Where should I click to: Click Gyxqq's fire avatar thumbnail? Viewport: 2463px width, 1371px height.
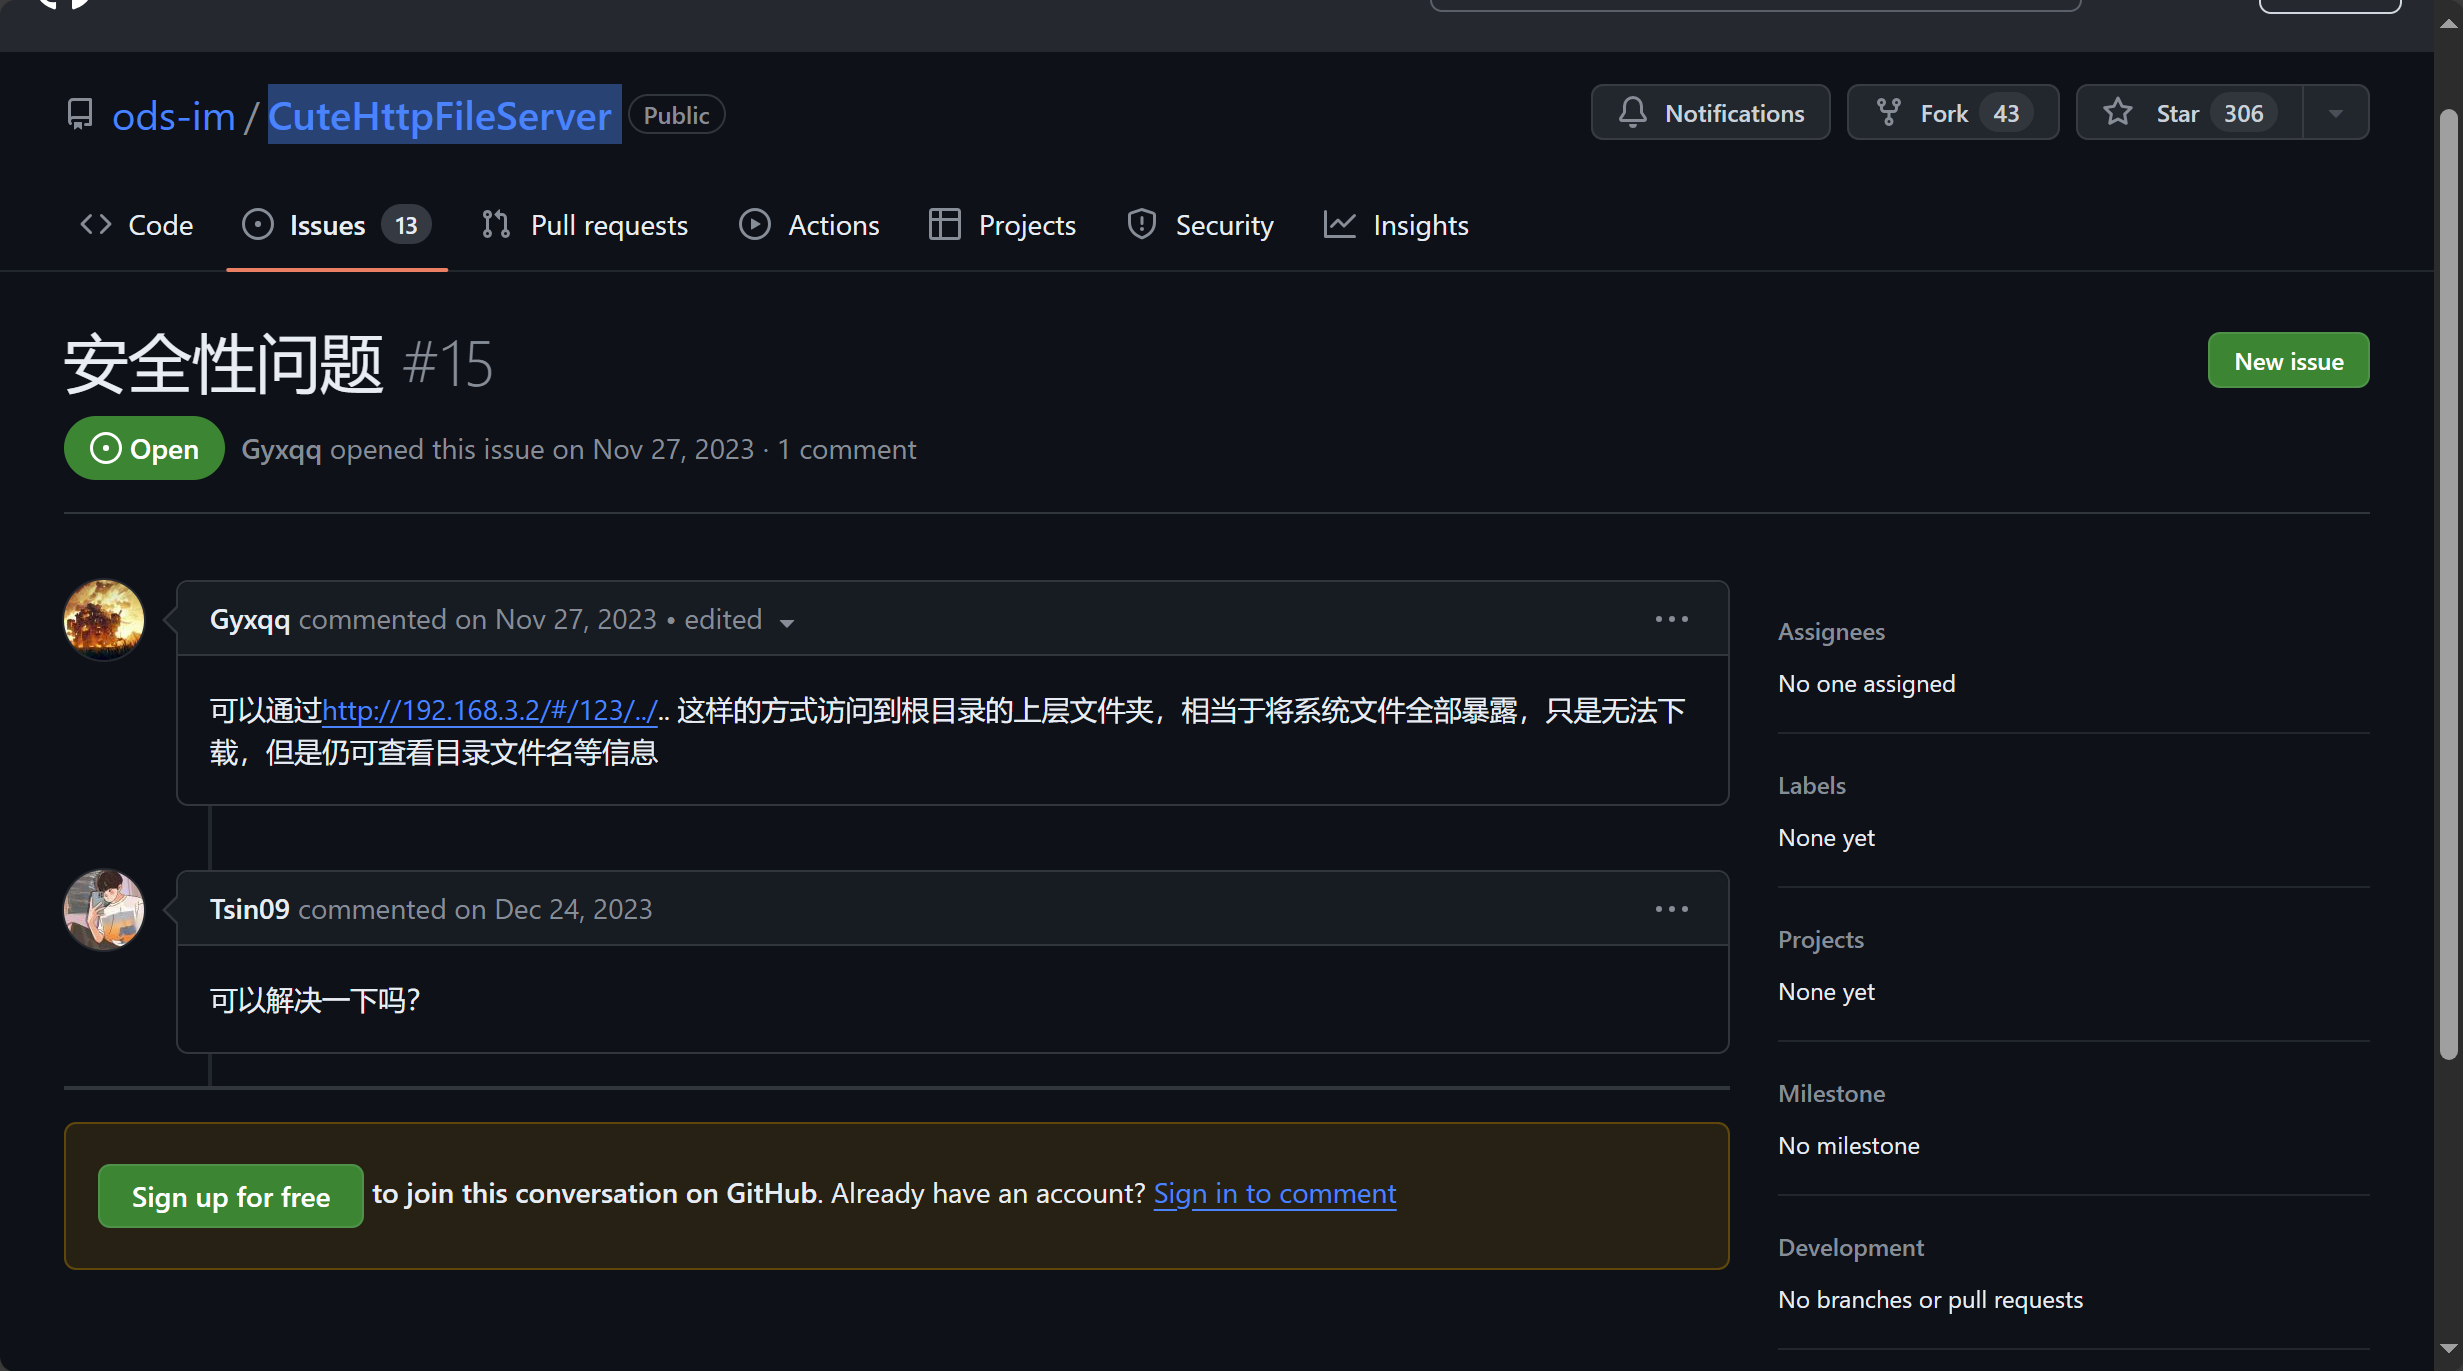tap(104, 619)
